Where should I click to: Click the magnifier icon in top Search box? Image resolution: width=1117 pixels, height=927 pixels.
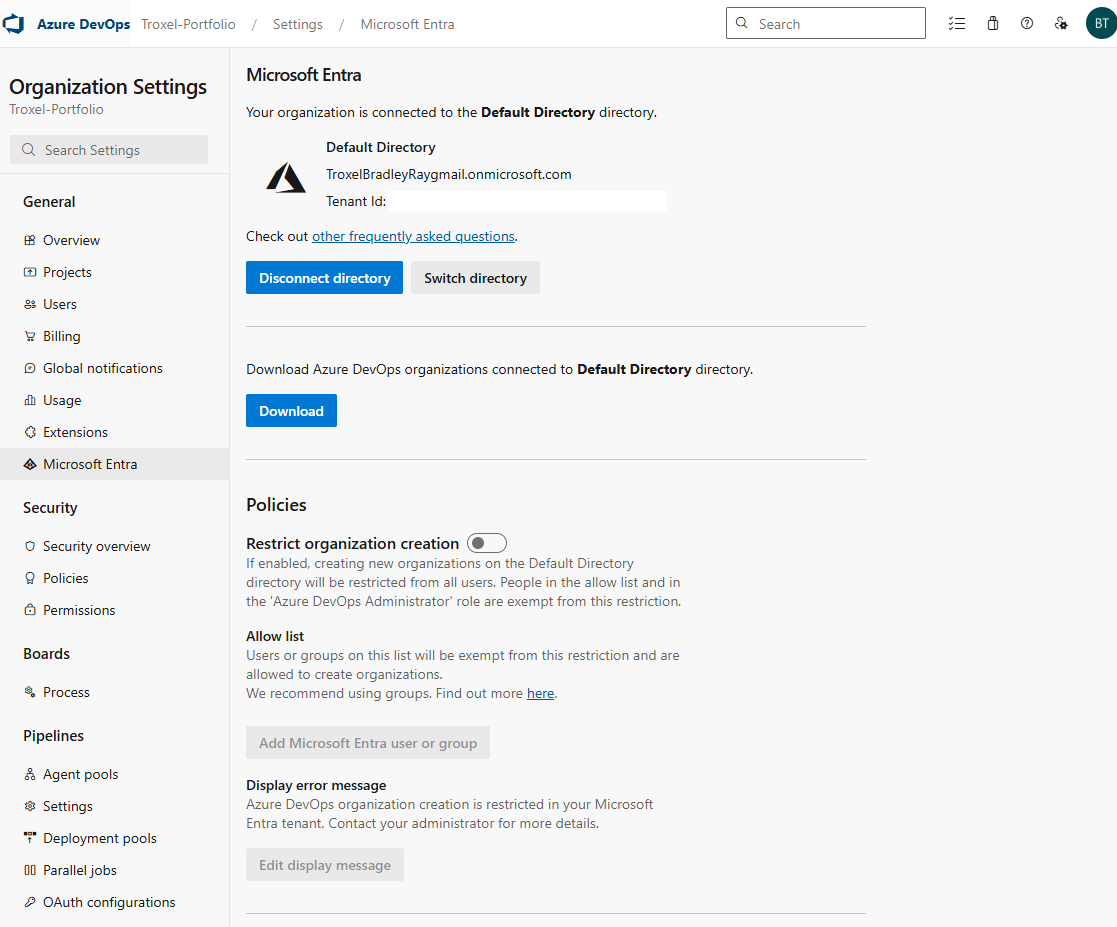(x=742, y=23)
